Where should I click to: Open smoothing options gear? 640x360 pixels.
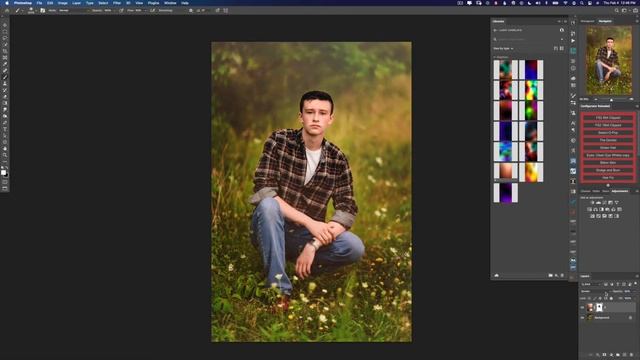pyautogui.click(x=191, y=11)
